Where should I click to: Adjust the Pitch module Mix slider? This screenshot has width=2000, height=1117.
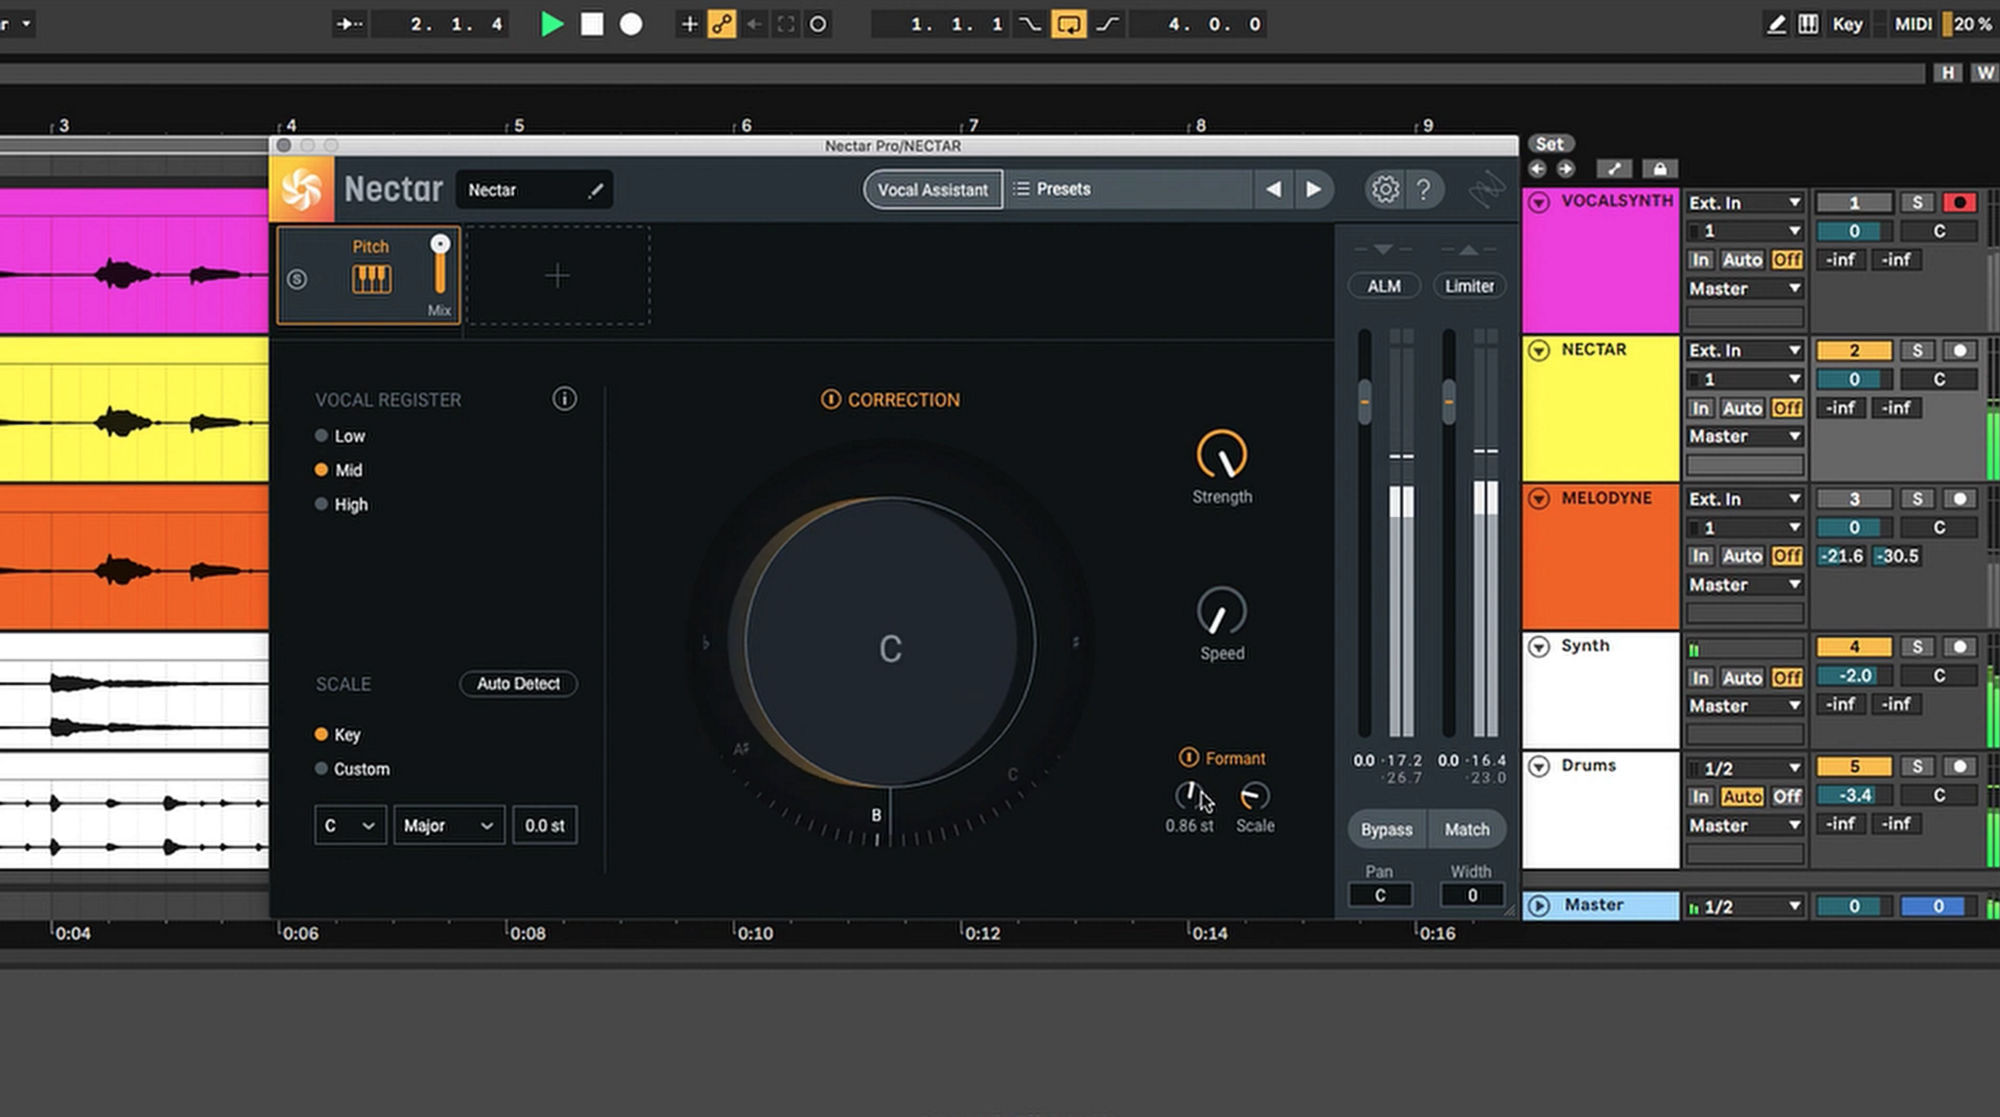coord(440,266)
